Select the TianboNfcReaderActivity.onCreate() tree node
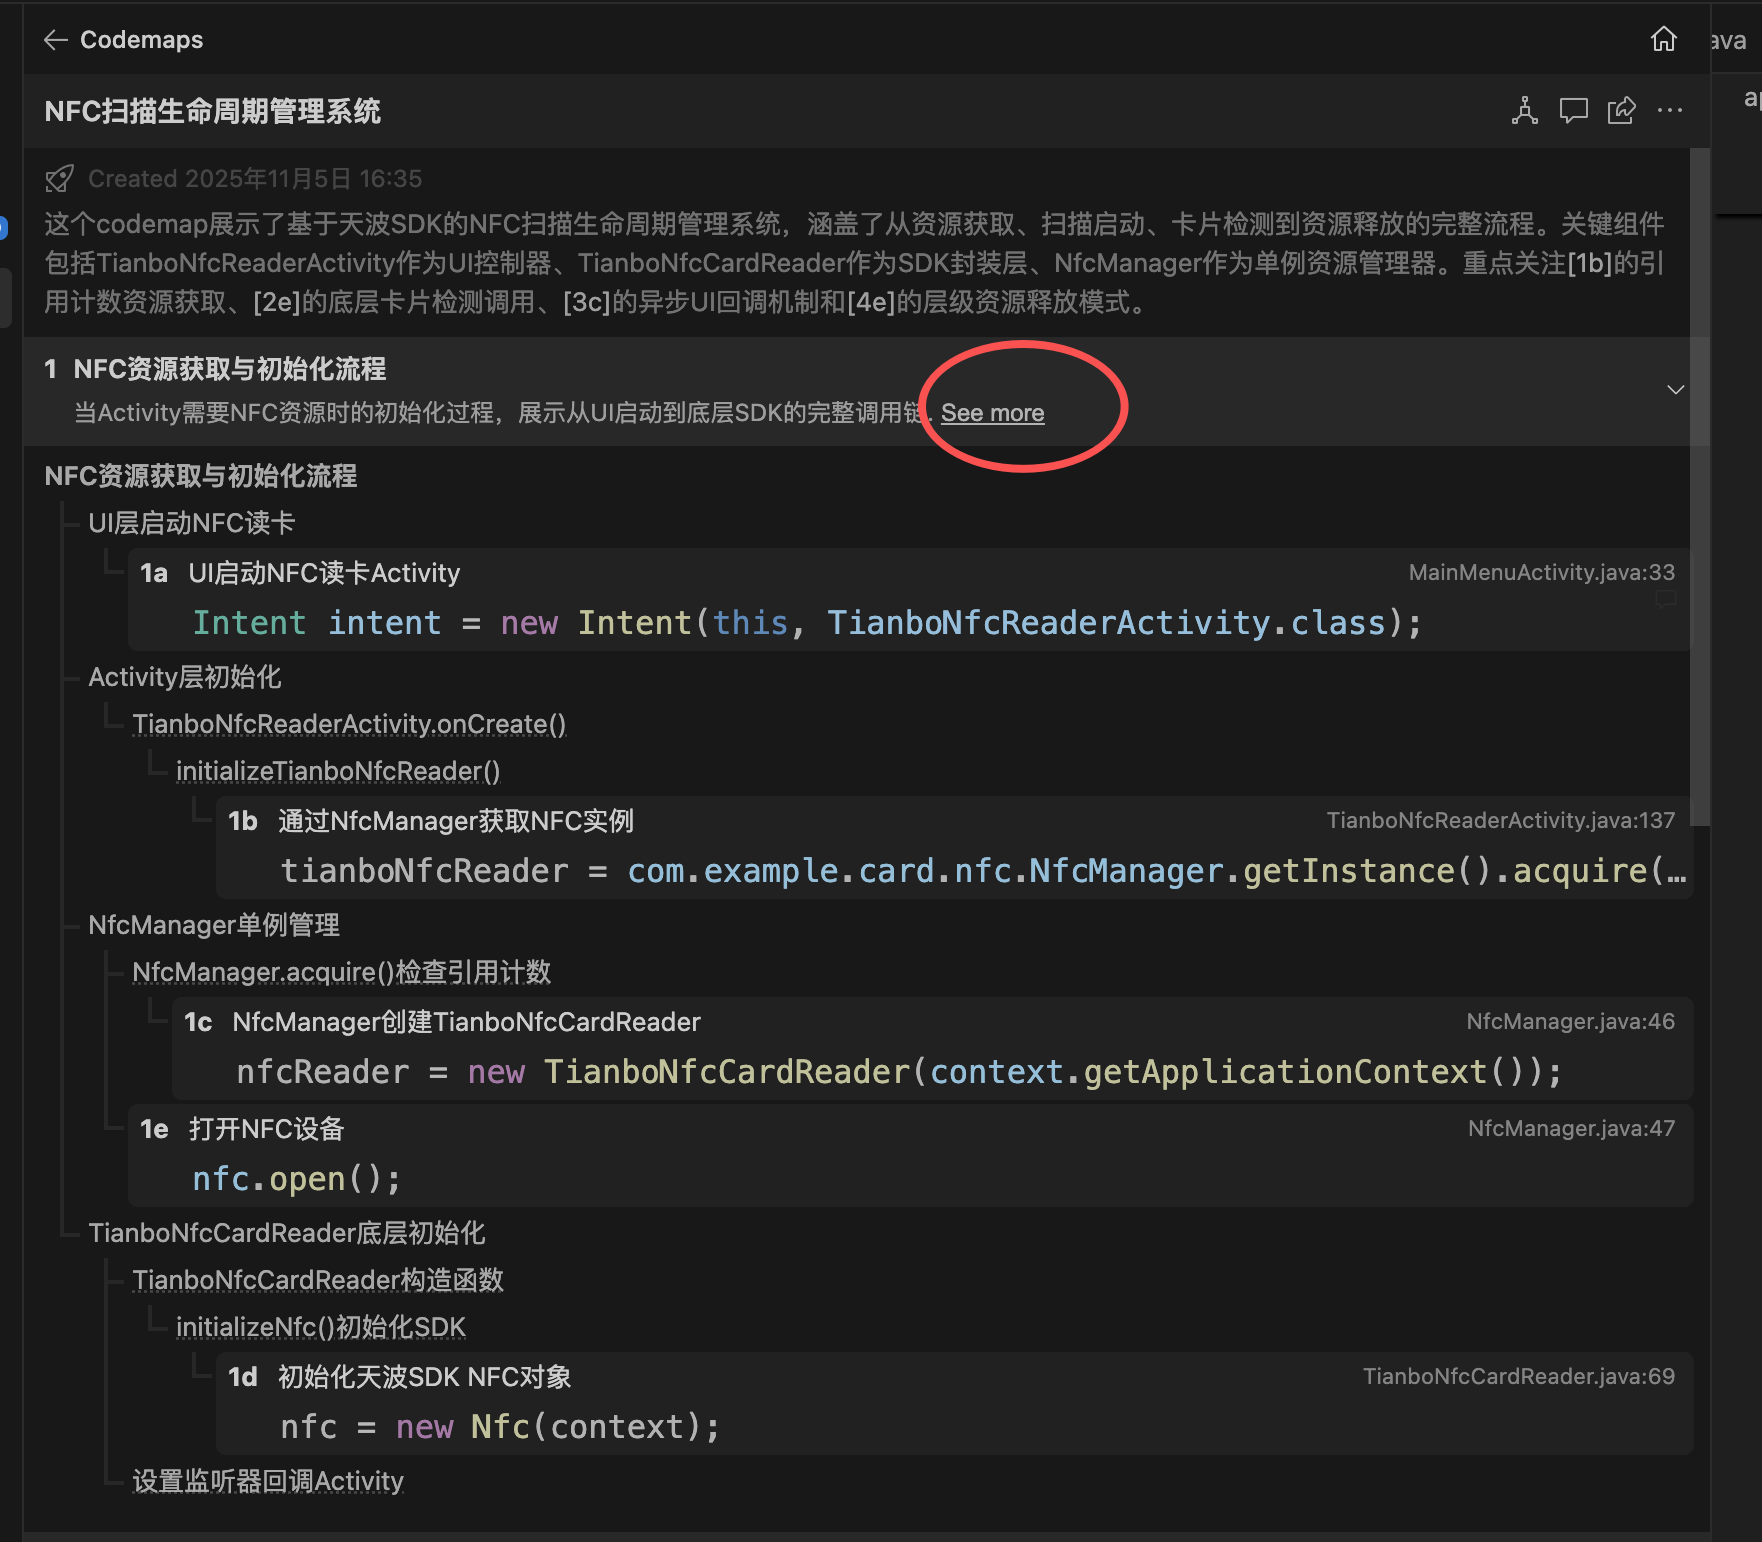The image size is (1762, 1542). tap(349, 724)
